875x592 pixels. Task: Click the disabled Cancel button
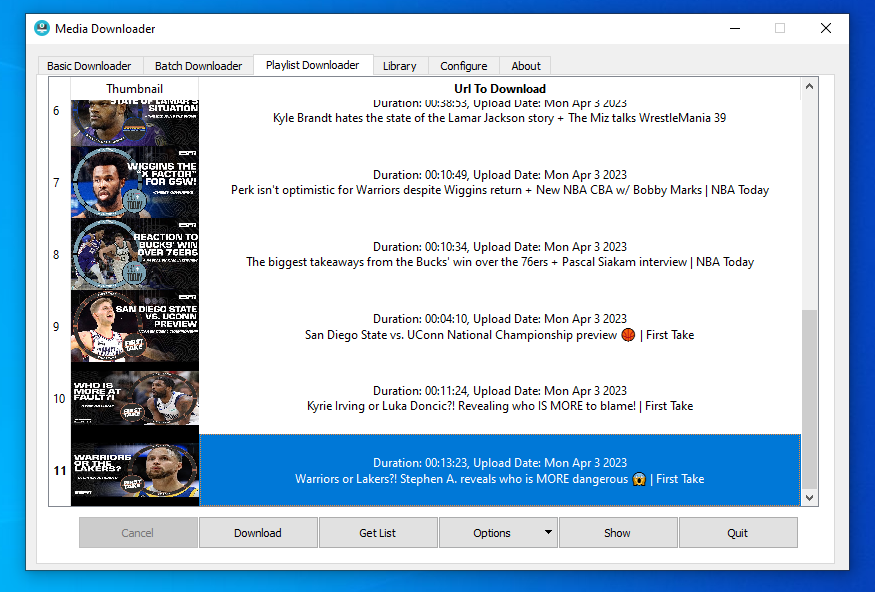pos(138,533)
